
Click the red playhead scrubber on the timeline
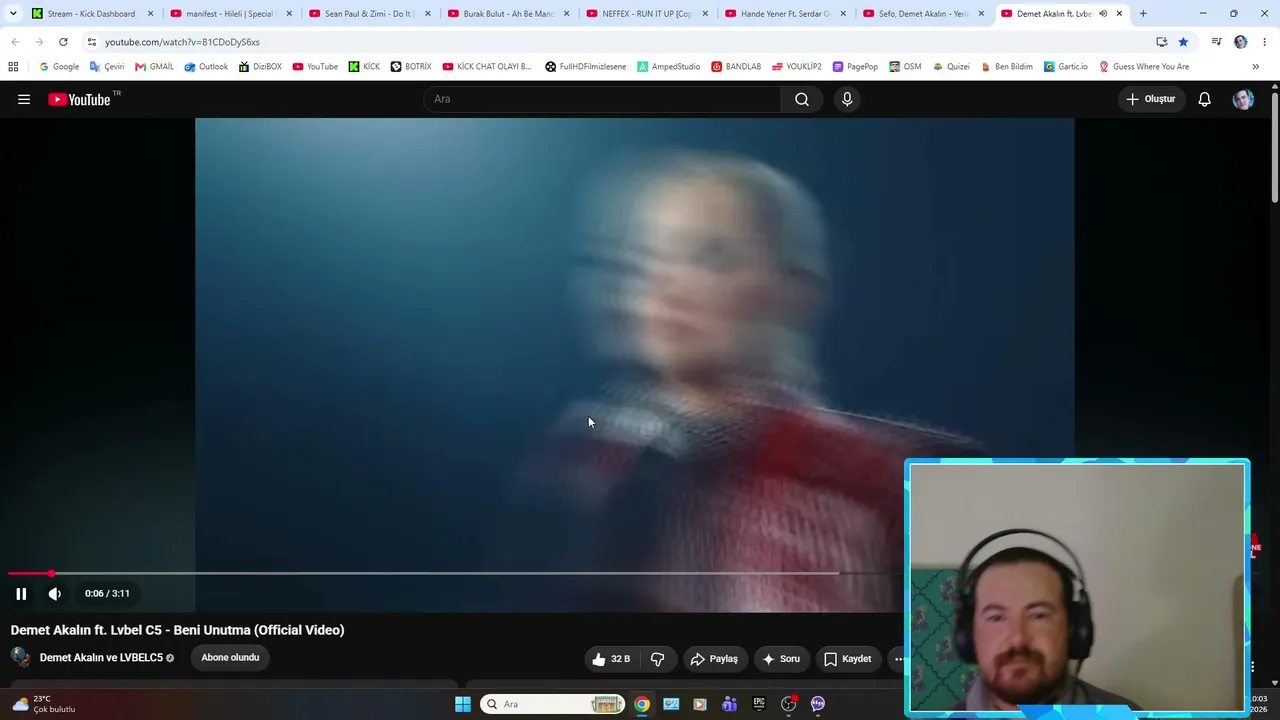click(x=51, y=573)
